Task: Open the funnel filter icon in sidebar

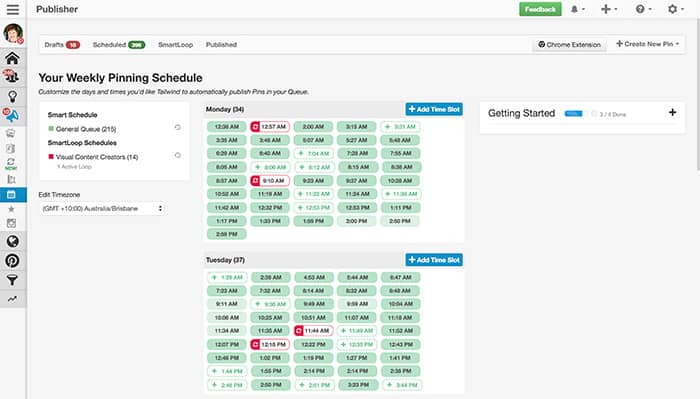Action: click(x=12, y=280)
